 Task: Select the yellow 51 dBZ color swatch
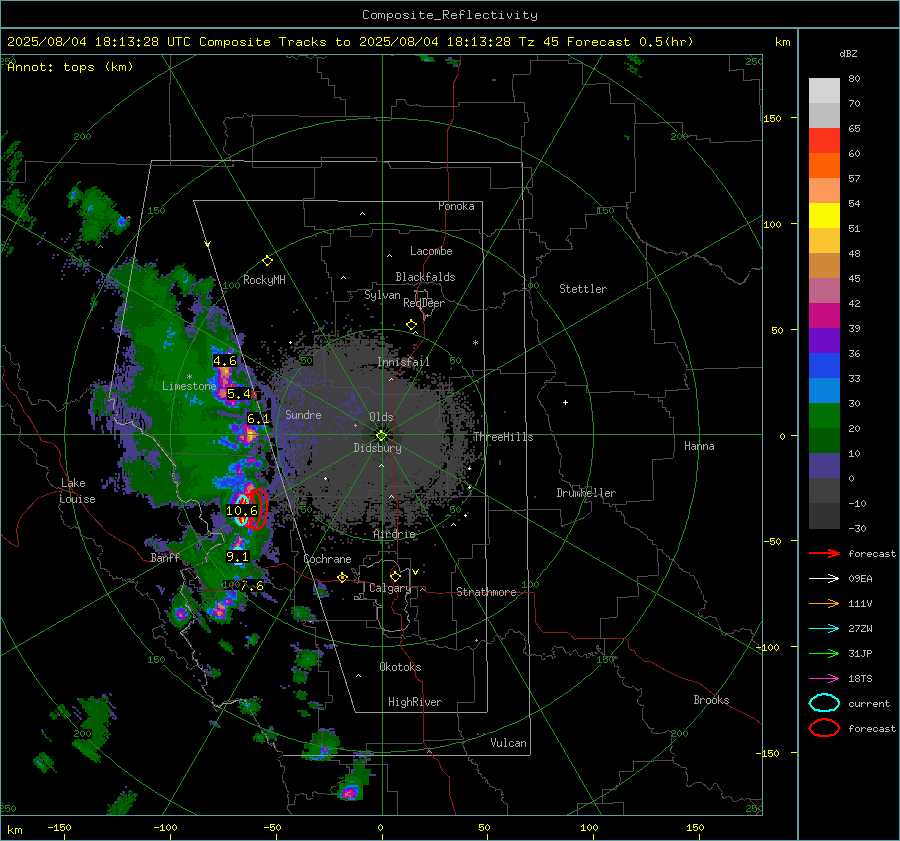[824, 215]
